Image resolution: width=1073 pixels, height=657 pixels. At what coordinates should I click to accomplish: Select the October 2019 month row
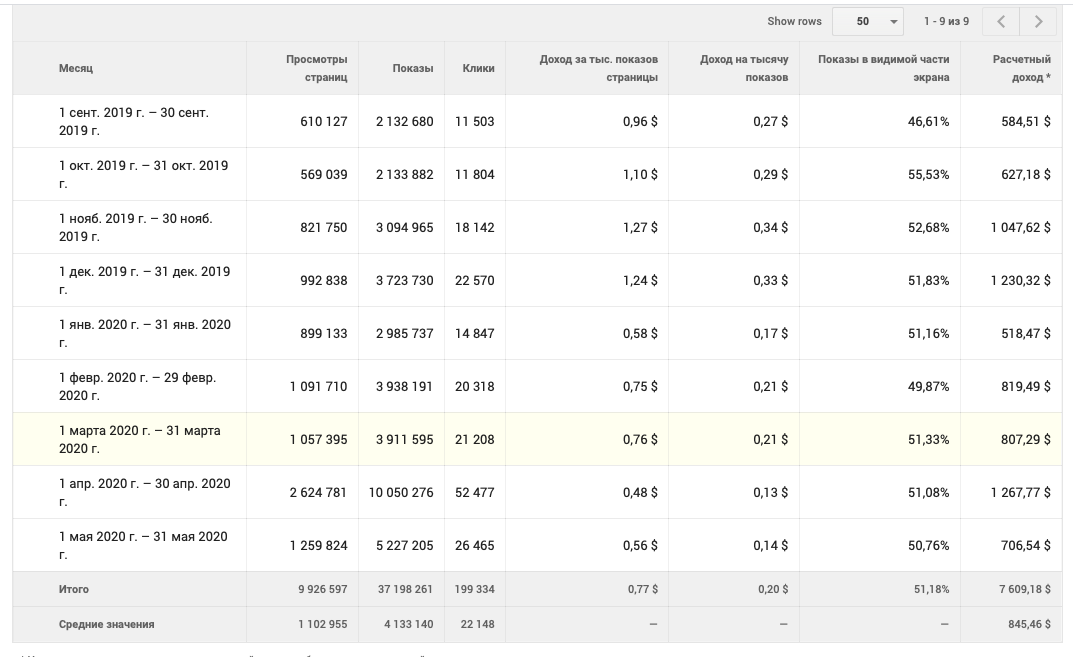143,175
